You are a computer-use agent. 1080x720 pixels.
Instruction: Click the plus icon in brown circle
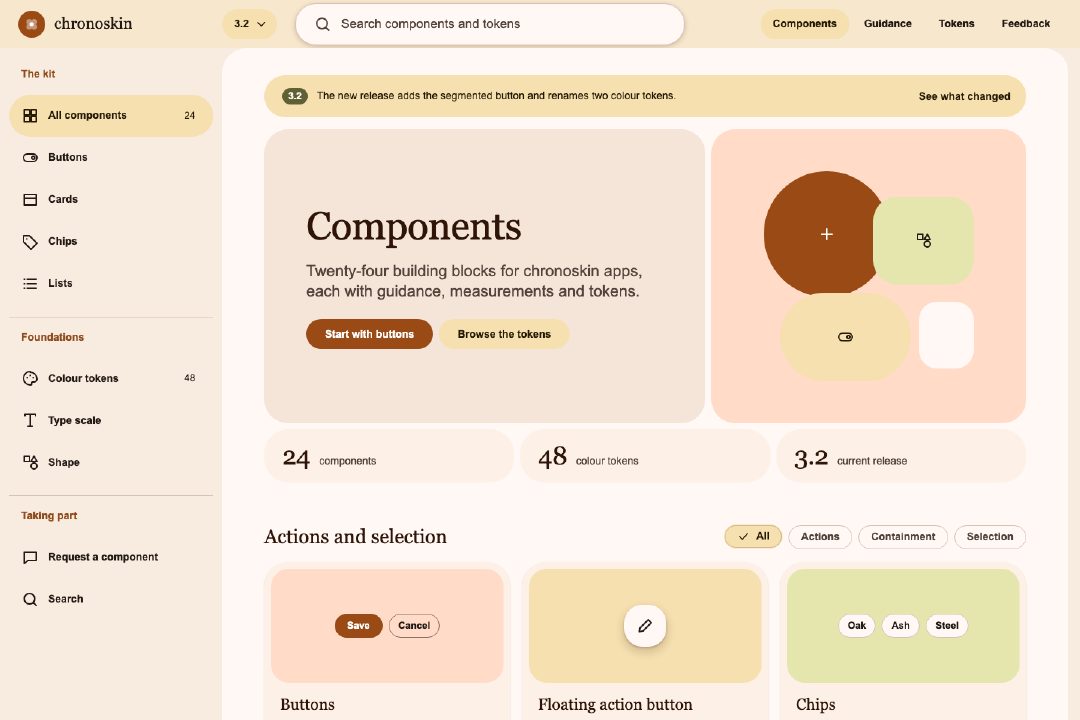(827, 234)
